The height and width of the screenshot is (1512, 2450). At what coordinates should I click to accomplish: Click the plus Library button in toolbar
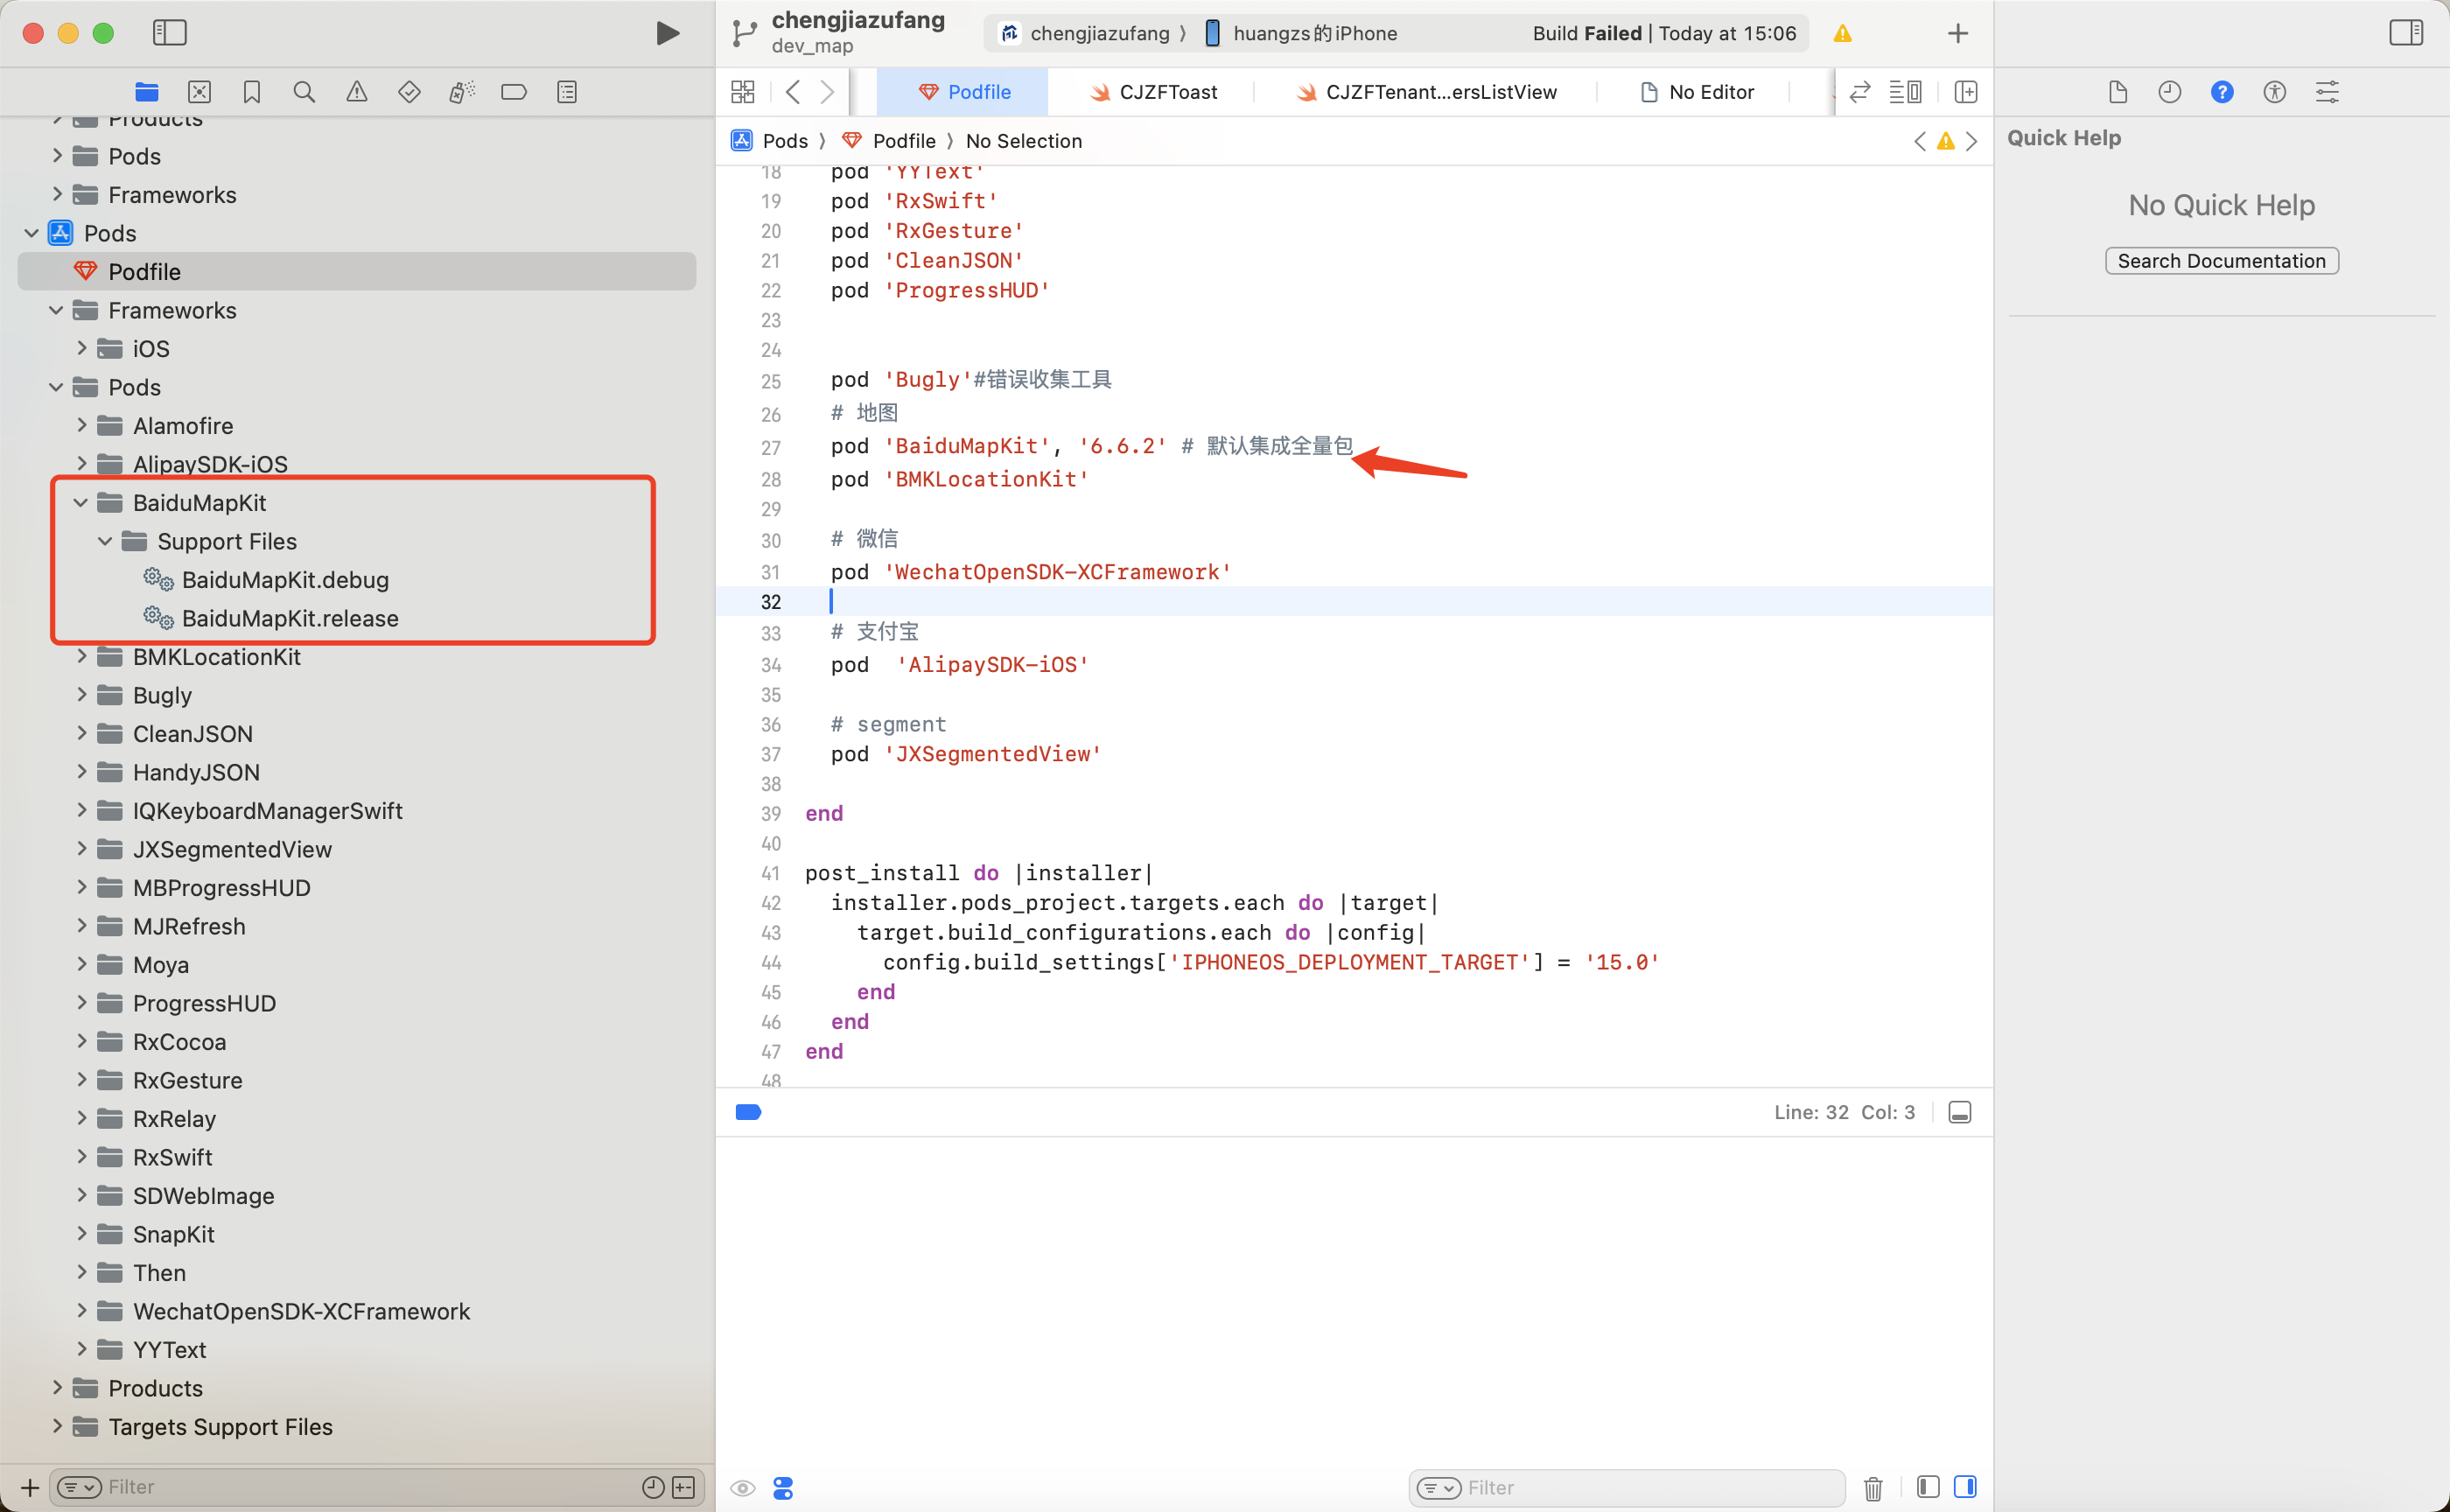tap(1958, 33)
